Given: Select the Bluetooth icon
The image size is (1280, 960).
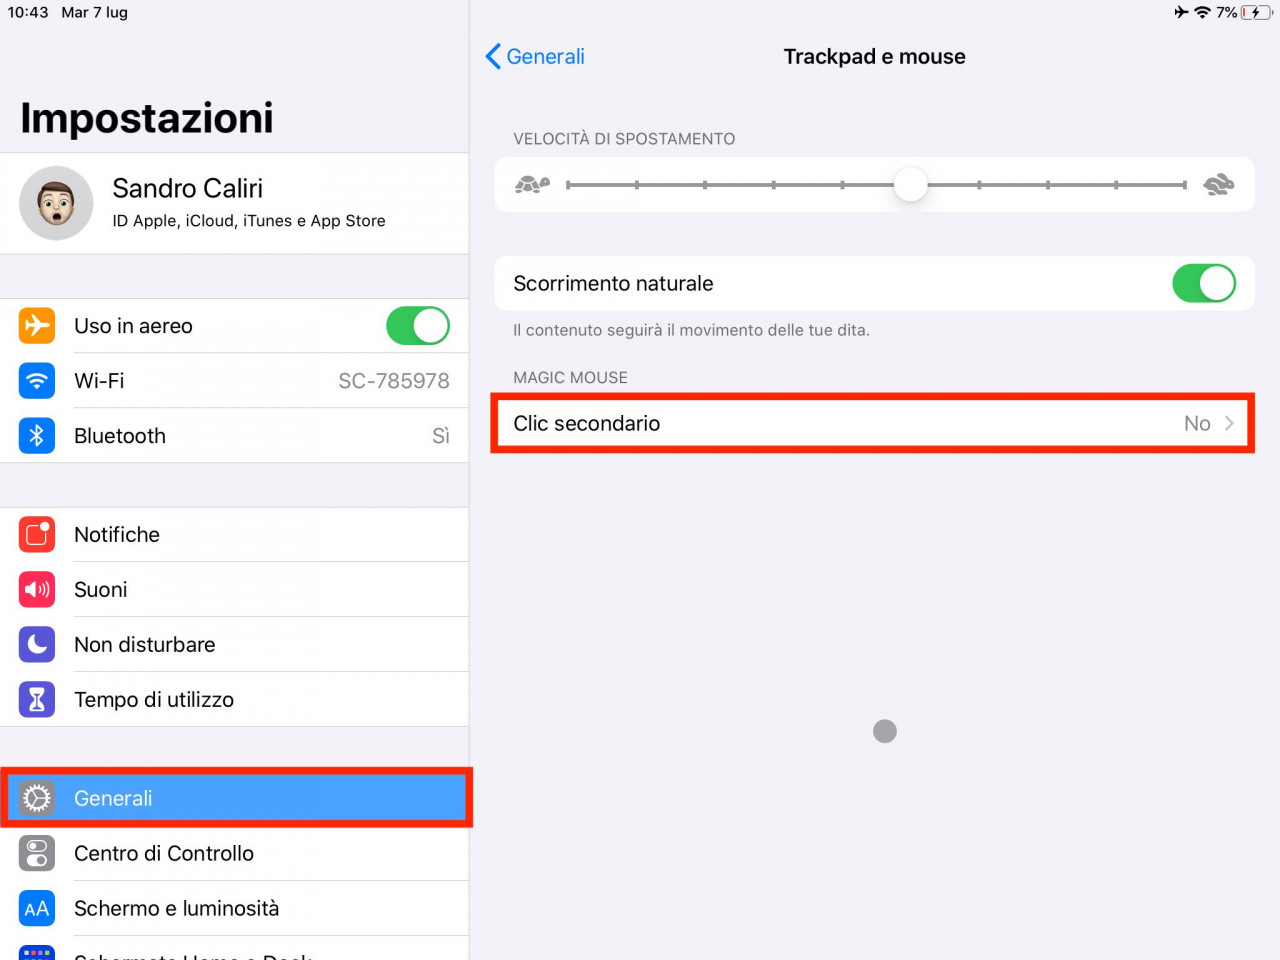Looking at the screenshot, I should pyautogui.click(x=37, y=436).
